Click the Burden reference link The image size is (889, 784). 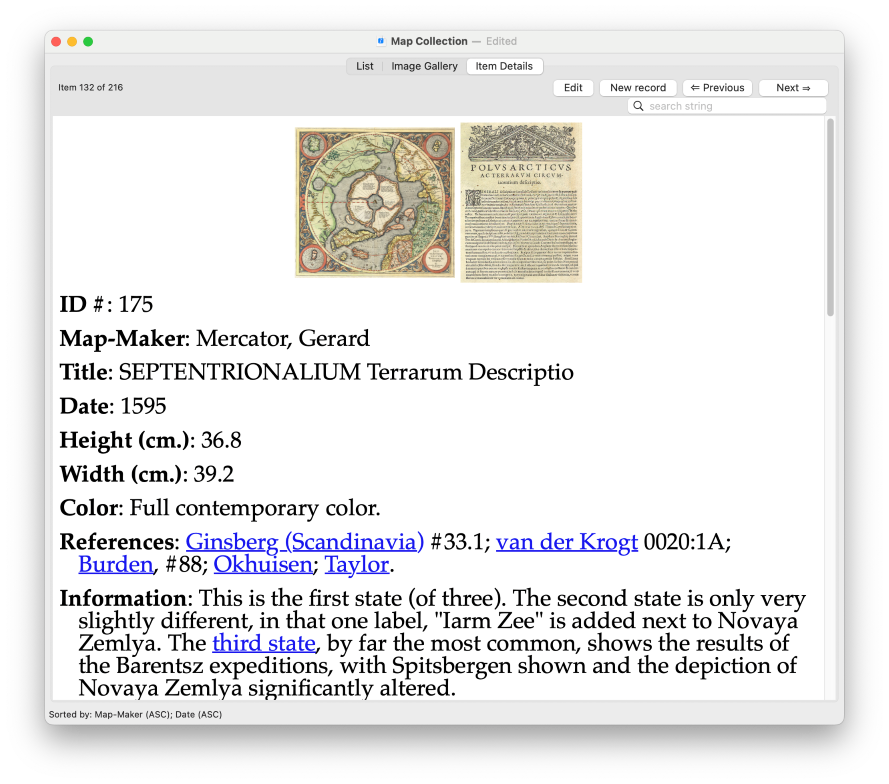pyautogui.click(x=116, y=565)
